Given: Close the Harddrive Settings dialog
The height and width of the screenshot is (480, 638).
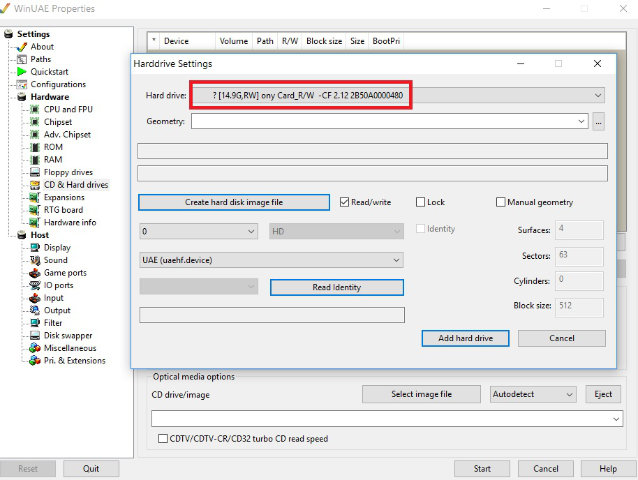Looking at the screenshot, I should (x=597, y=64).
